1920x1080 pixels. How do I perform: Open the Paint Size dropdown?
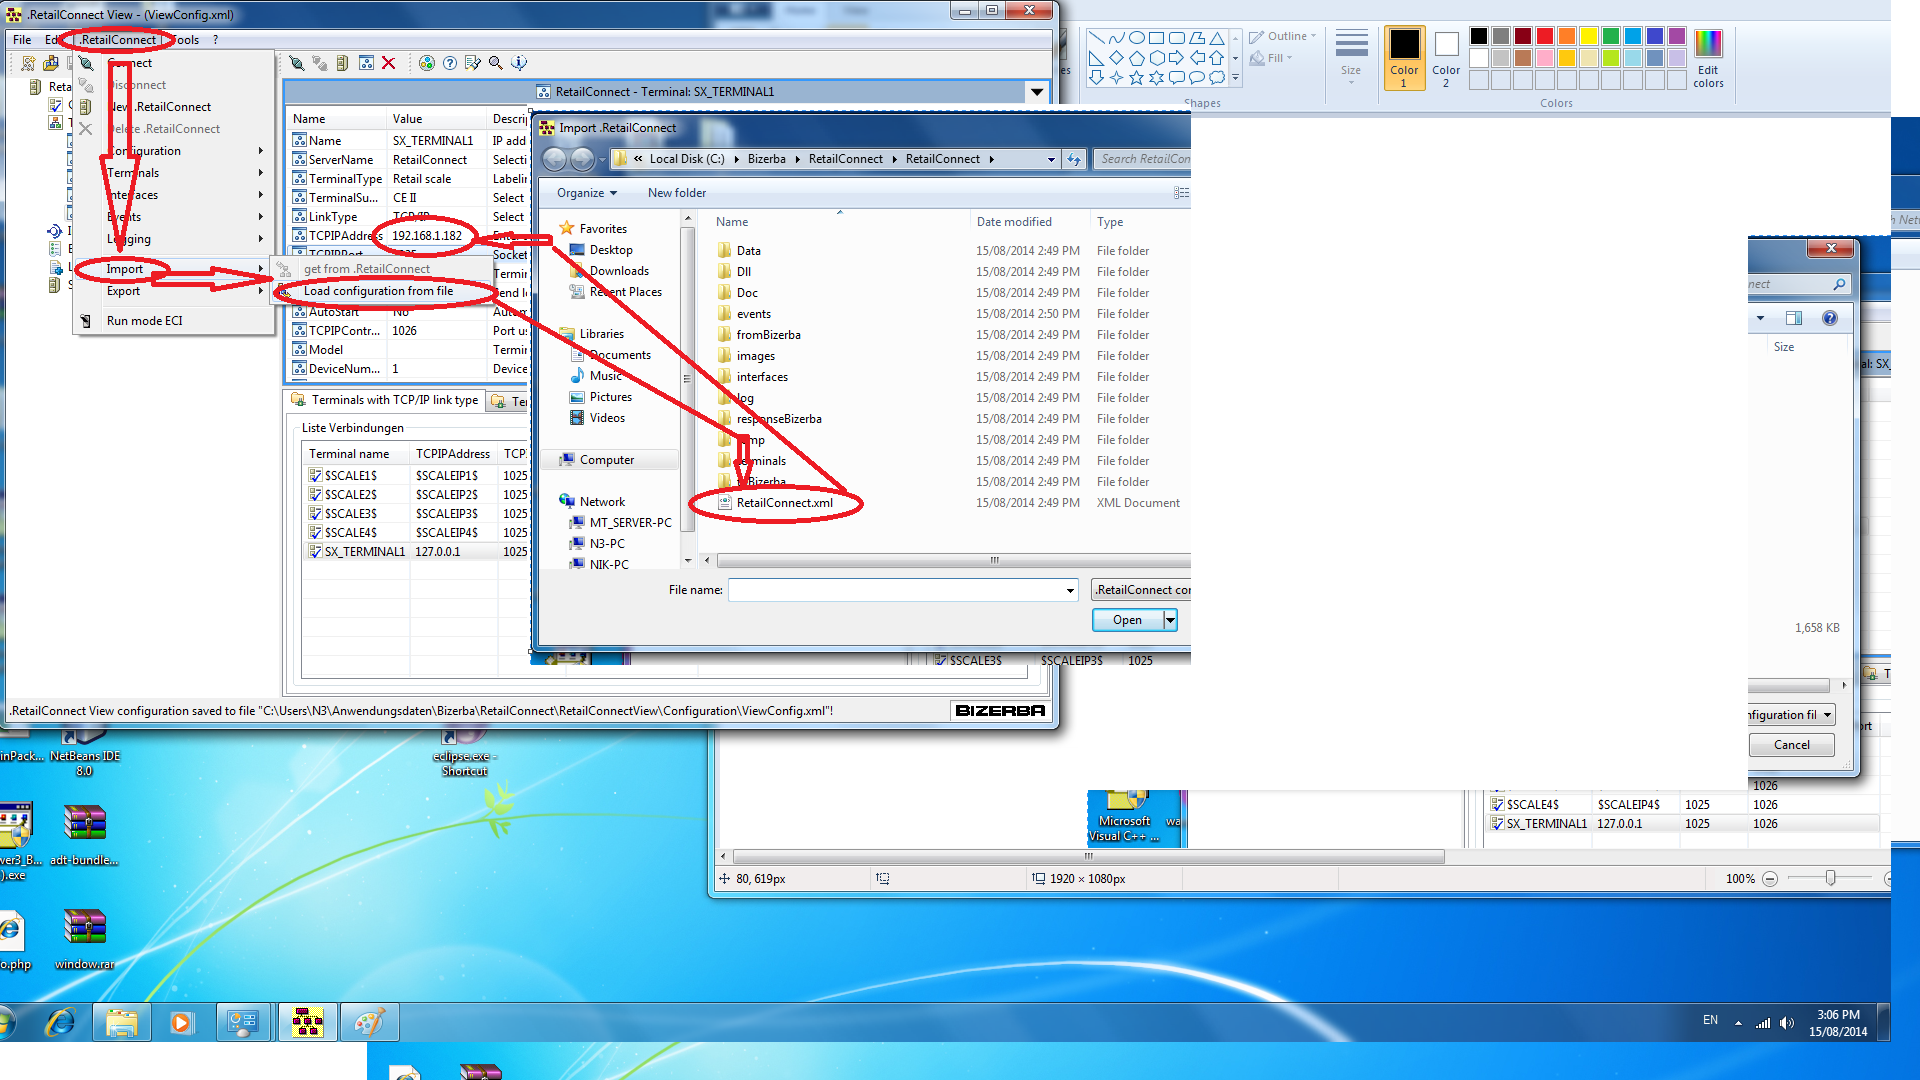coord(1351,58)
